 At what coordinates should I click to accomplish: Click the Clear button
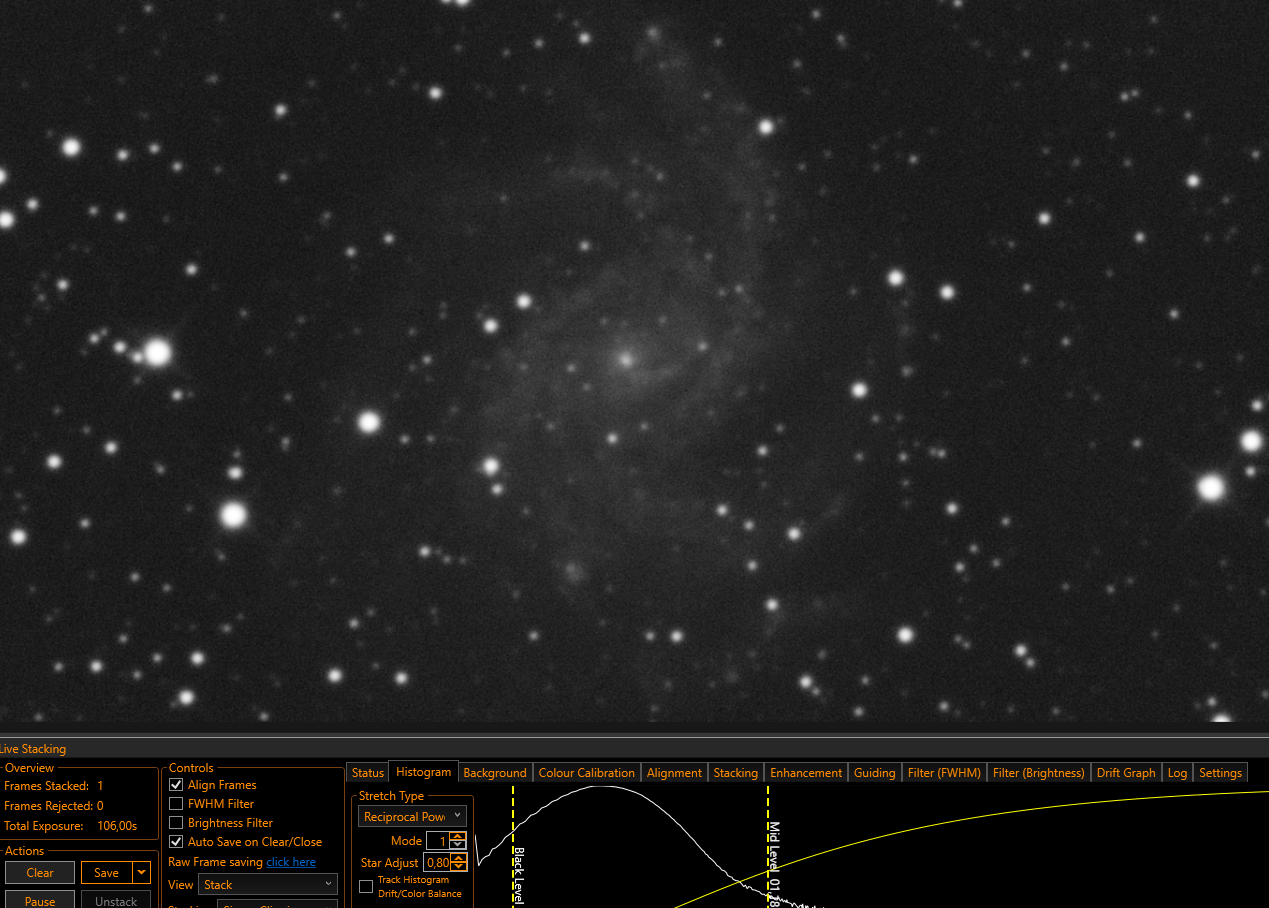click(x=40, y=873)
